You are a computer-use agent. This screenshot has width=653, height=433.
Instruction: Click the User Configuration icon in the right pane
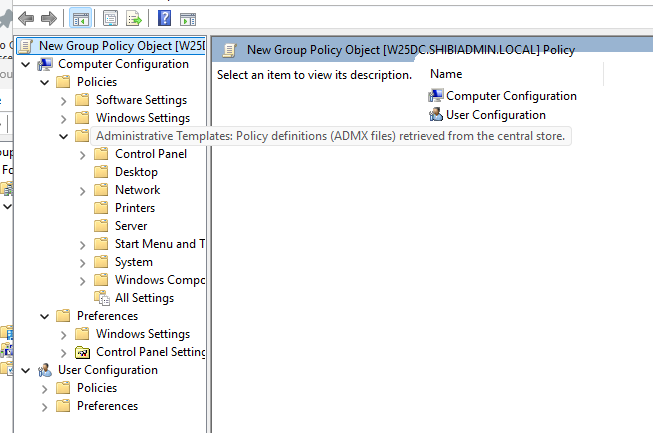tap(436, 114)
